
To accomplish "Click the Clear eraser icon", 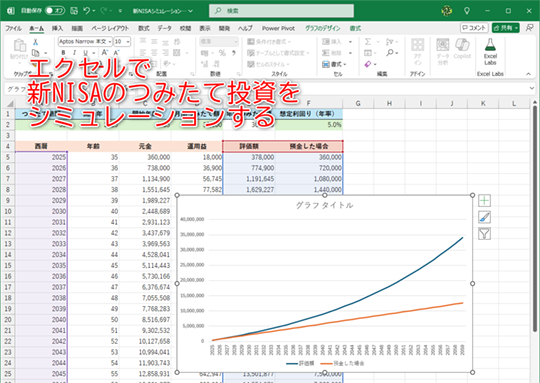I will pos(368,64).
